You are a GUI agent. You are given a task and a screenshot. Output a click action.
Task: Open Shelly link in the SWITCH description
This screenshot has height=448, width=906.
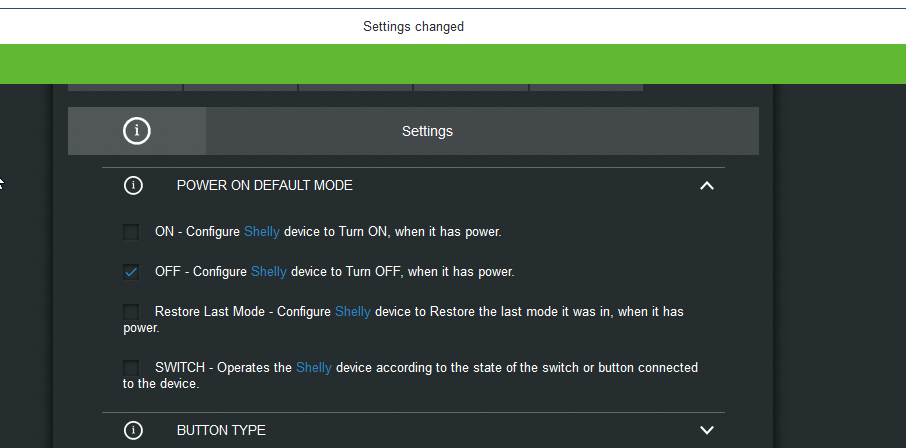coord(314,368)
